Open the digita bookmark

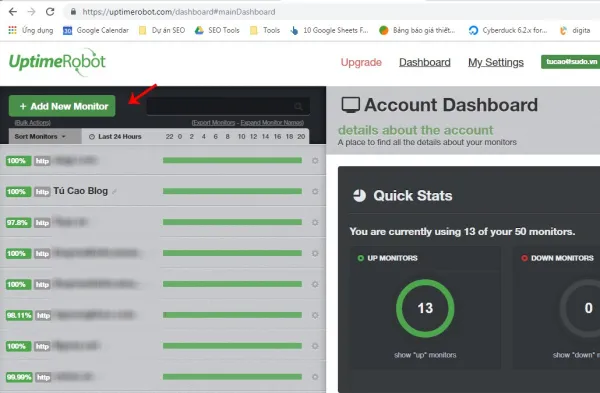(x=575, y=30)
